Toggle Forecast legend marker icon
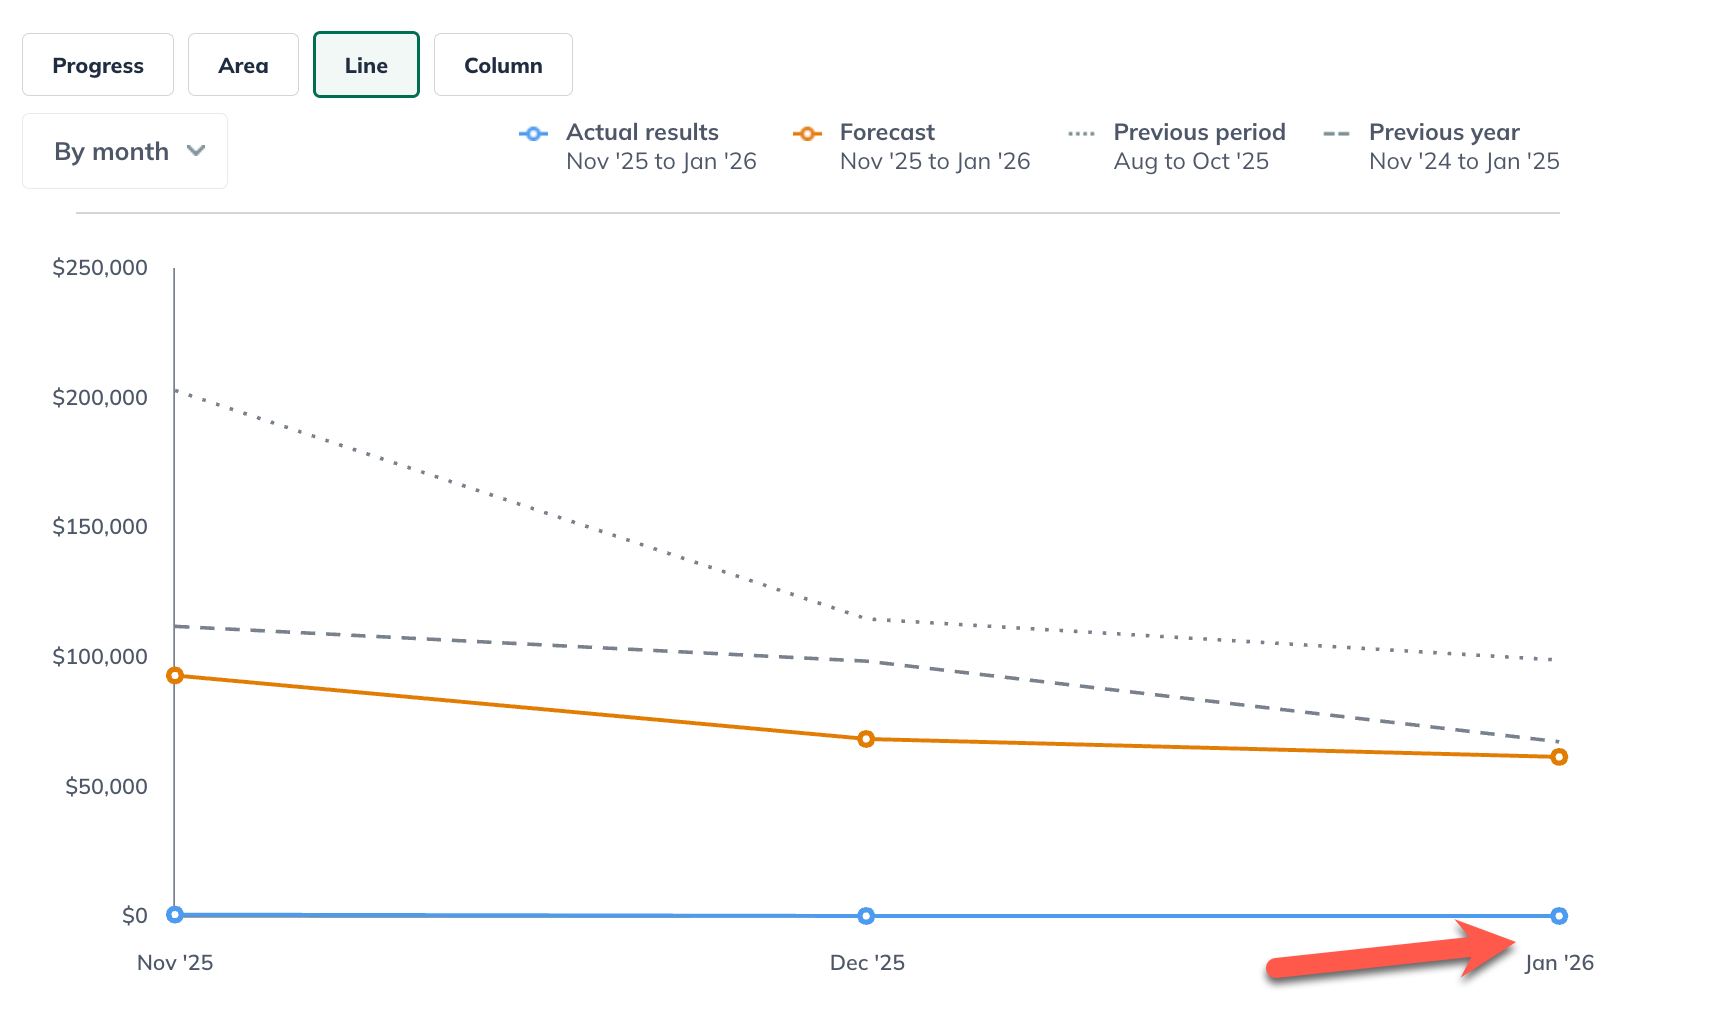Viewport: 1716px width, 1010px height. pos(807,133)
